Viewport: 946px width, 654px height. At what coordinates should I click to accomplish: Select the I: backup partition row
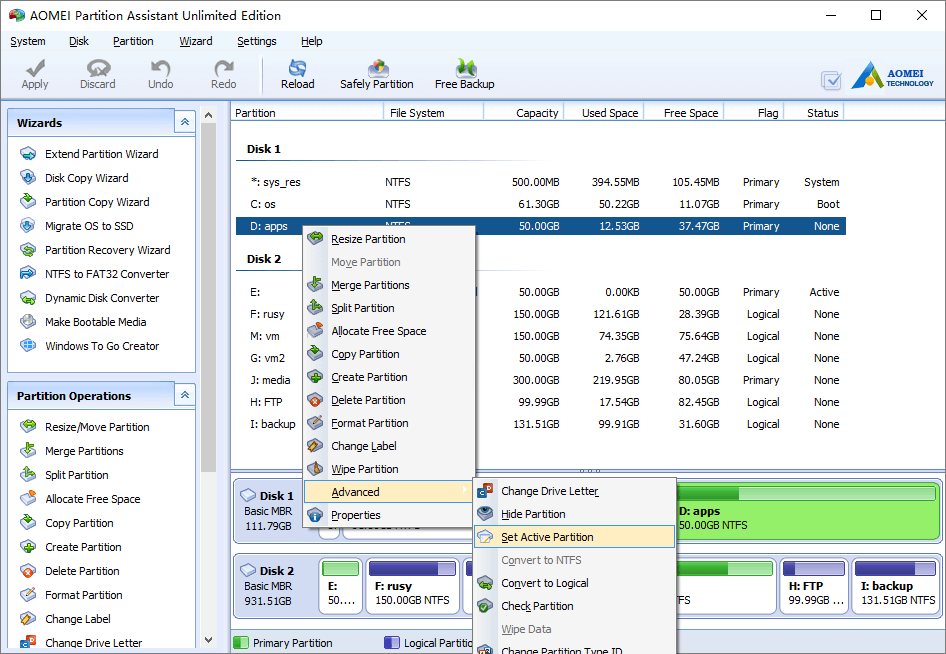point(541,424)
